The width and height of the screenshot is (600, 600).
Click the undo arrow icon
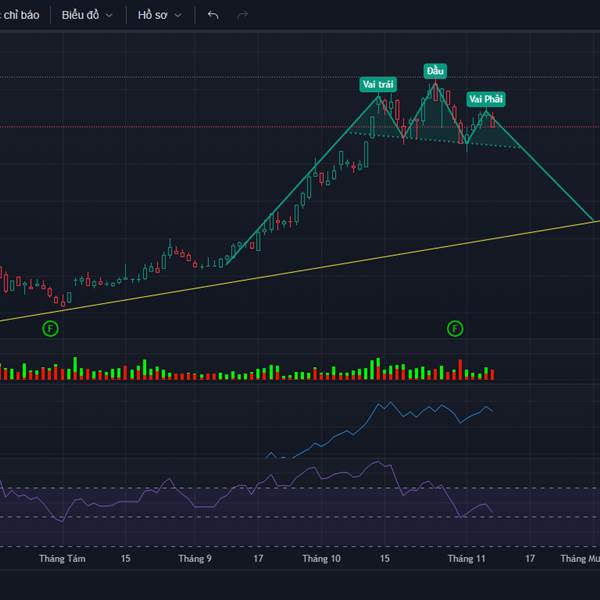(x=212, y=15)
